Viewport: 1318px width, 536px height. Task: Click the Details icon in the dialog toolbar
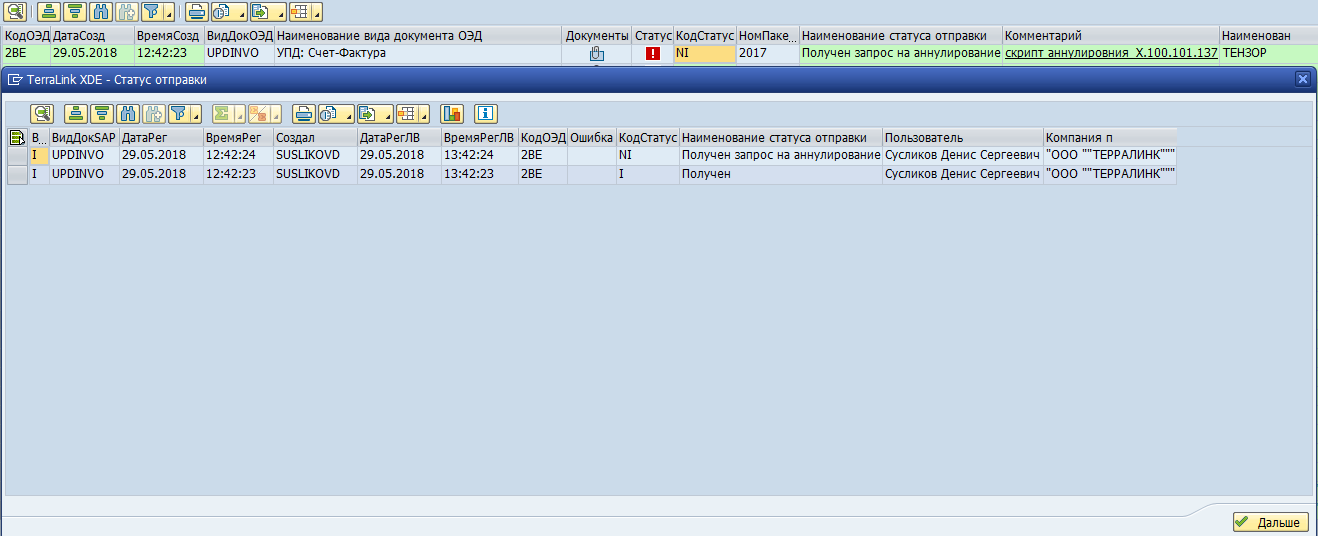click(x=41, y=114)
